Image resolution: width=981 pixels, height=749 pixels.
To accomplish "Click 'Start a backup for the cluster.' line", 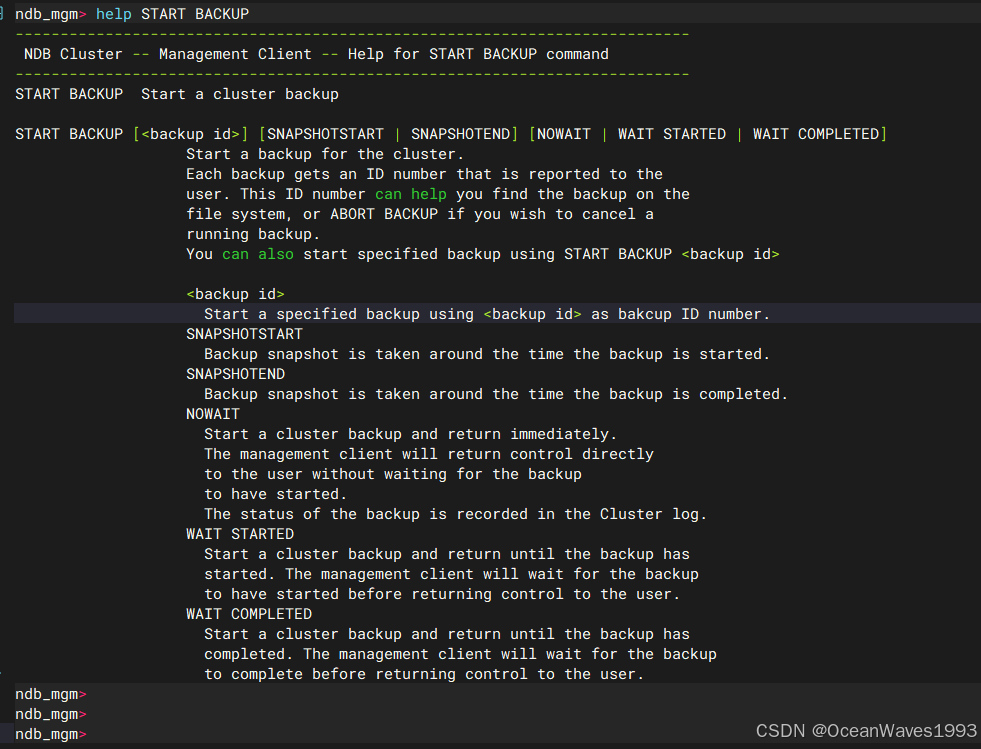I will (x=325, y=154).
